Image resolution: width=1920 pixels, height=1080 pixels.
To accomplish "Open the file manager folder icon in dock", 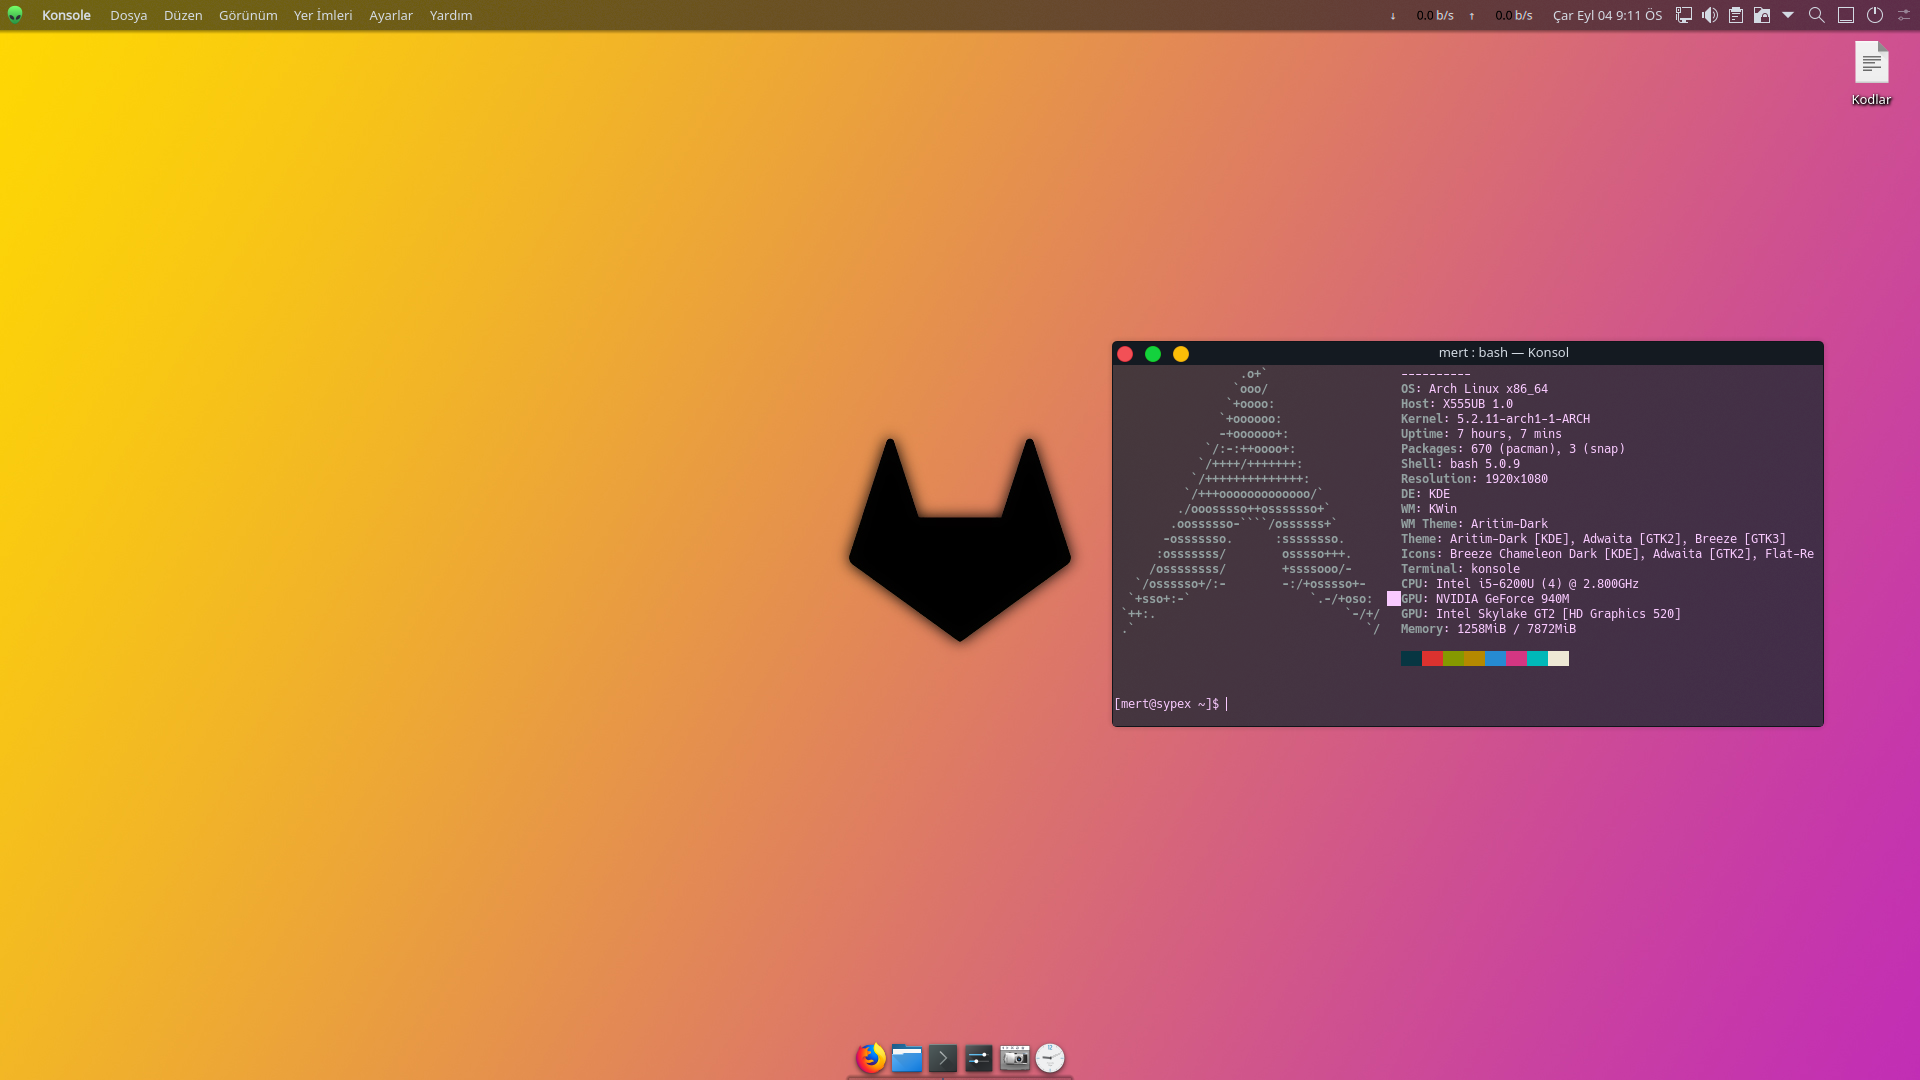I will [907, 1058].
